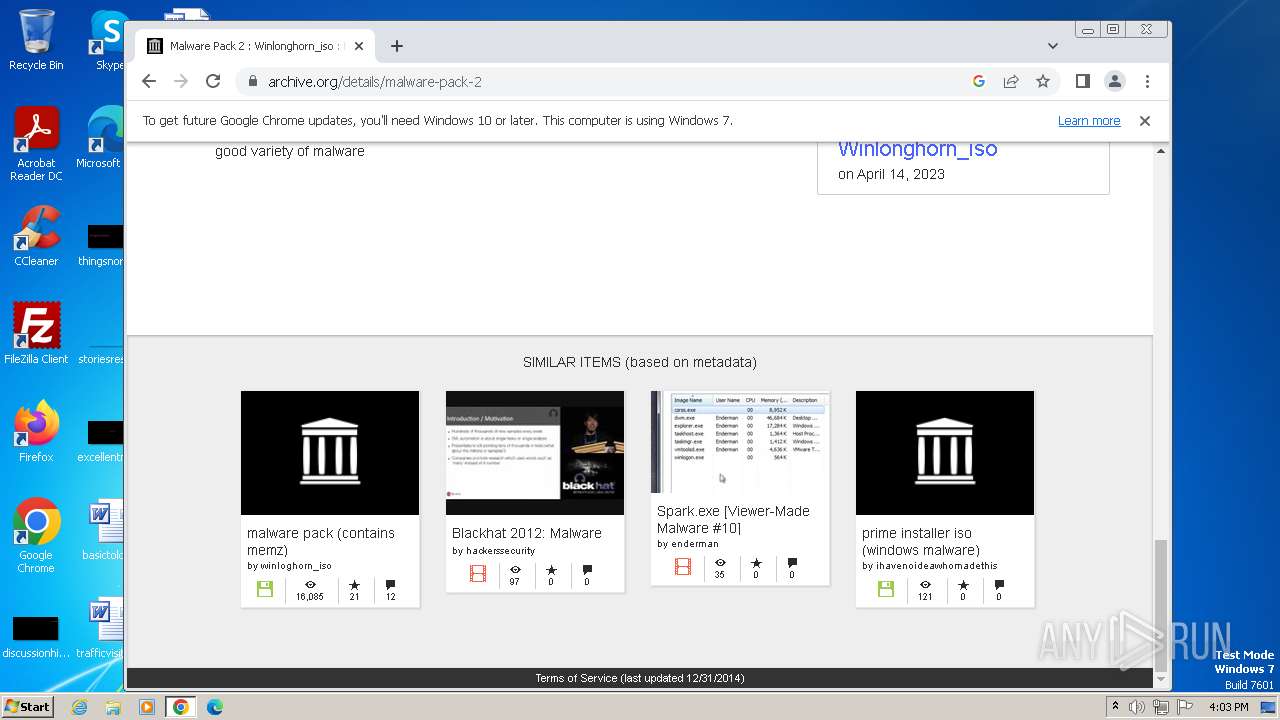The width and height of the screenshot is (1280, 720).
Task: Click movie film icon on Spark.exe card
Action: pyautogui.click(x=683, y=567)
